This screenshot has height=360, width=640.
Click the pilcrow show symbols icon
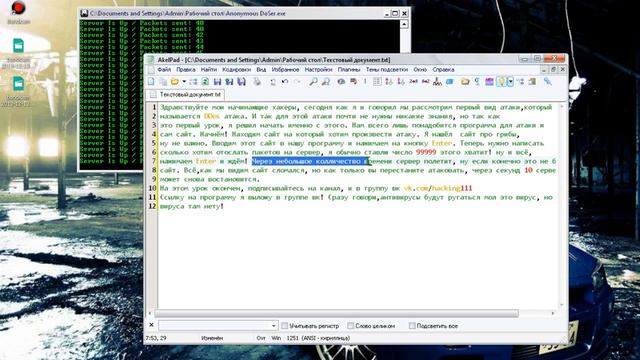tap(477, 82)
